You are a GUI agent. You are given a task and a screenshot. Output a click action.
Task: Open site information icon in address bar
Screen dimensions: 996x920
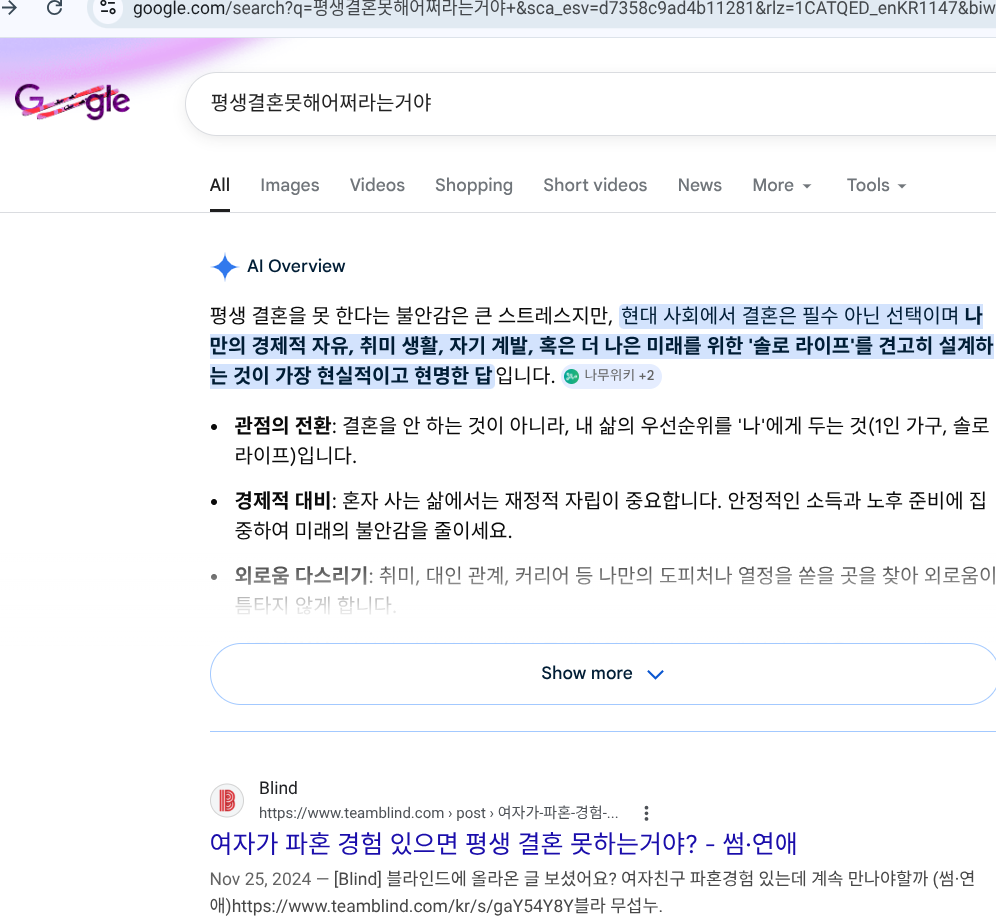coord(108,8)
